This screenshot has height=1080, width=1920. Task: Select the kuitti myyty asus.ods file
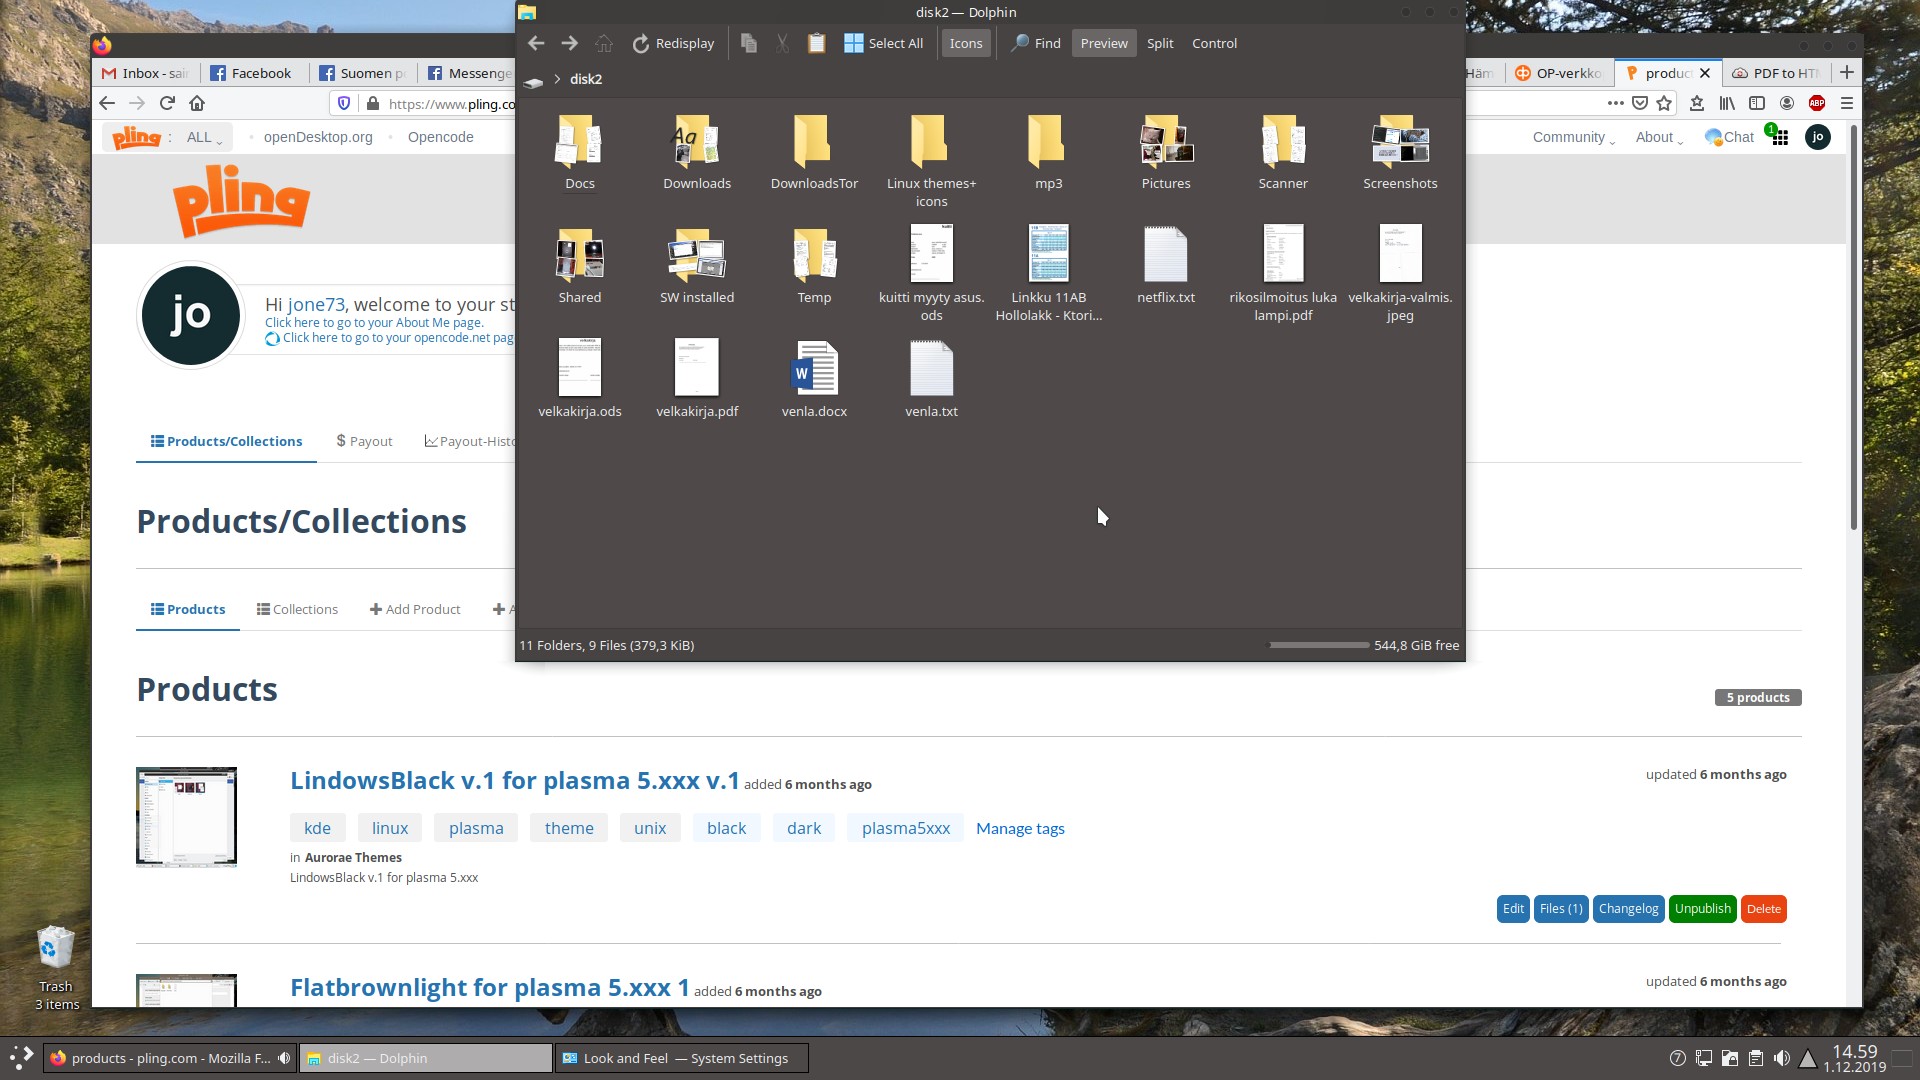point(931,272)
